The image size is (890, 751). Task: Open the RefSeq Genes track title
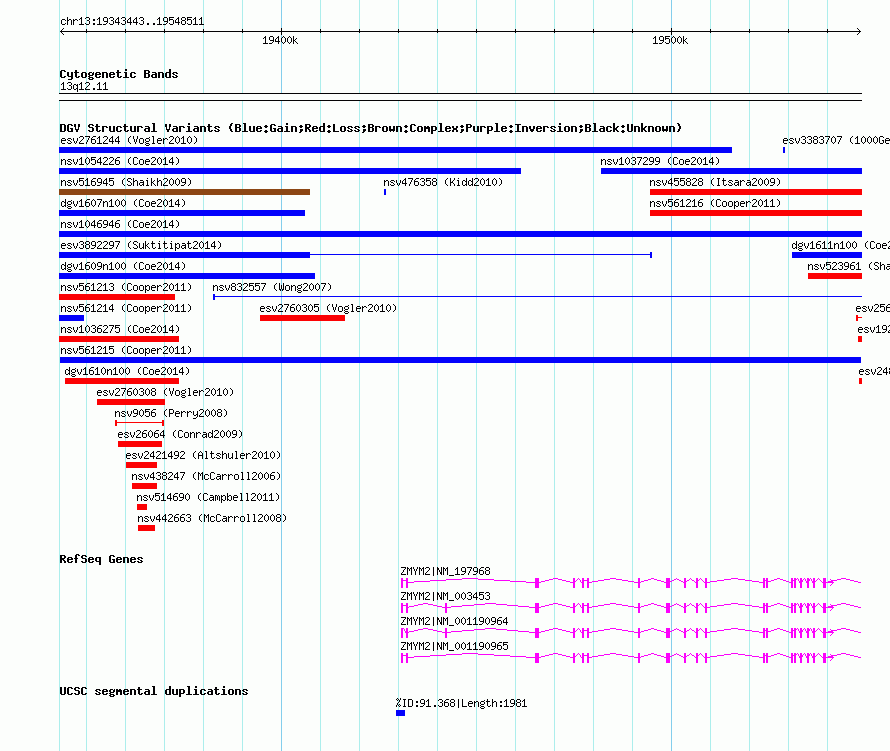pyautogui.click(x=101, y=559)
